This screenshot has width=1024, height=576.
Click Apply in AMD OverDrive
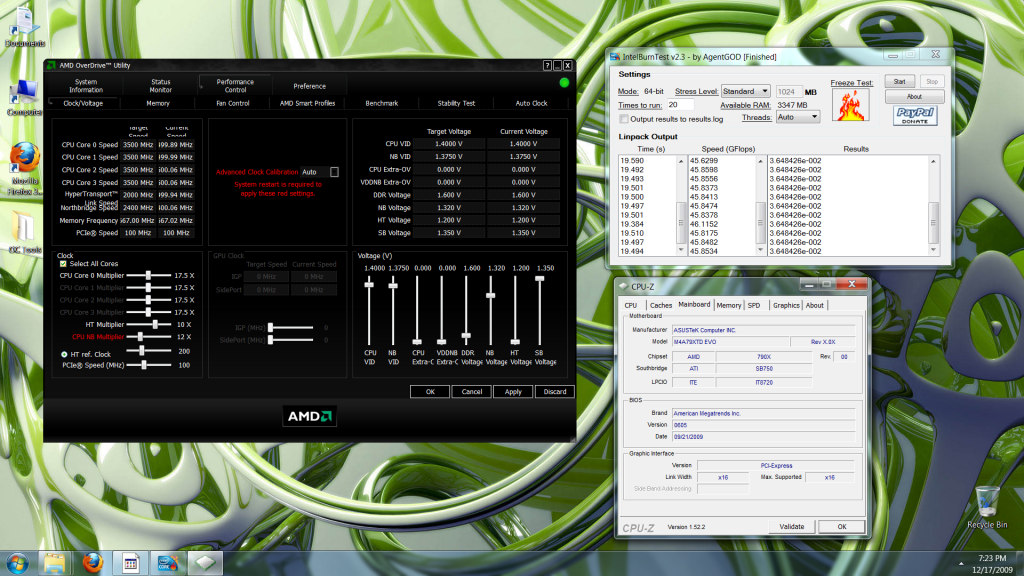[x=513, y=392]
